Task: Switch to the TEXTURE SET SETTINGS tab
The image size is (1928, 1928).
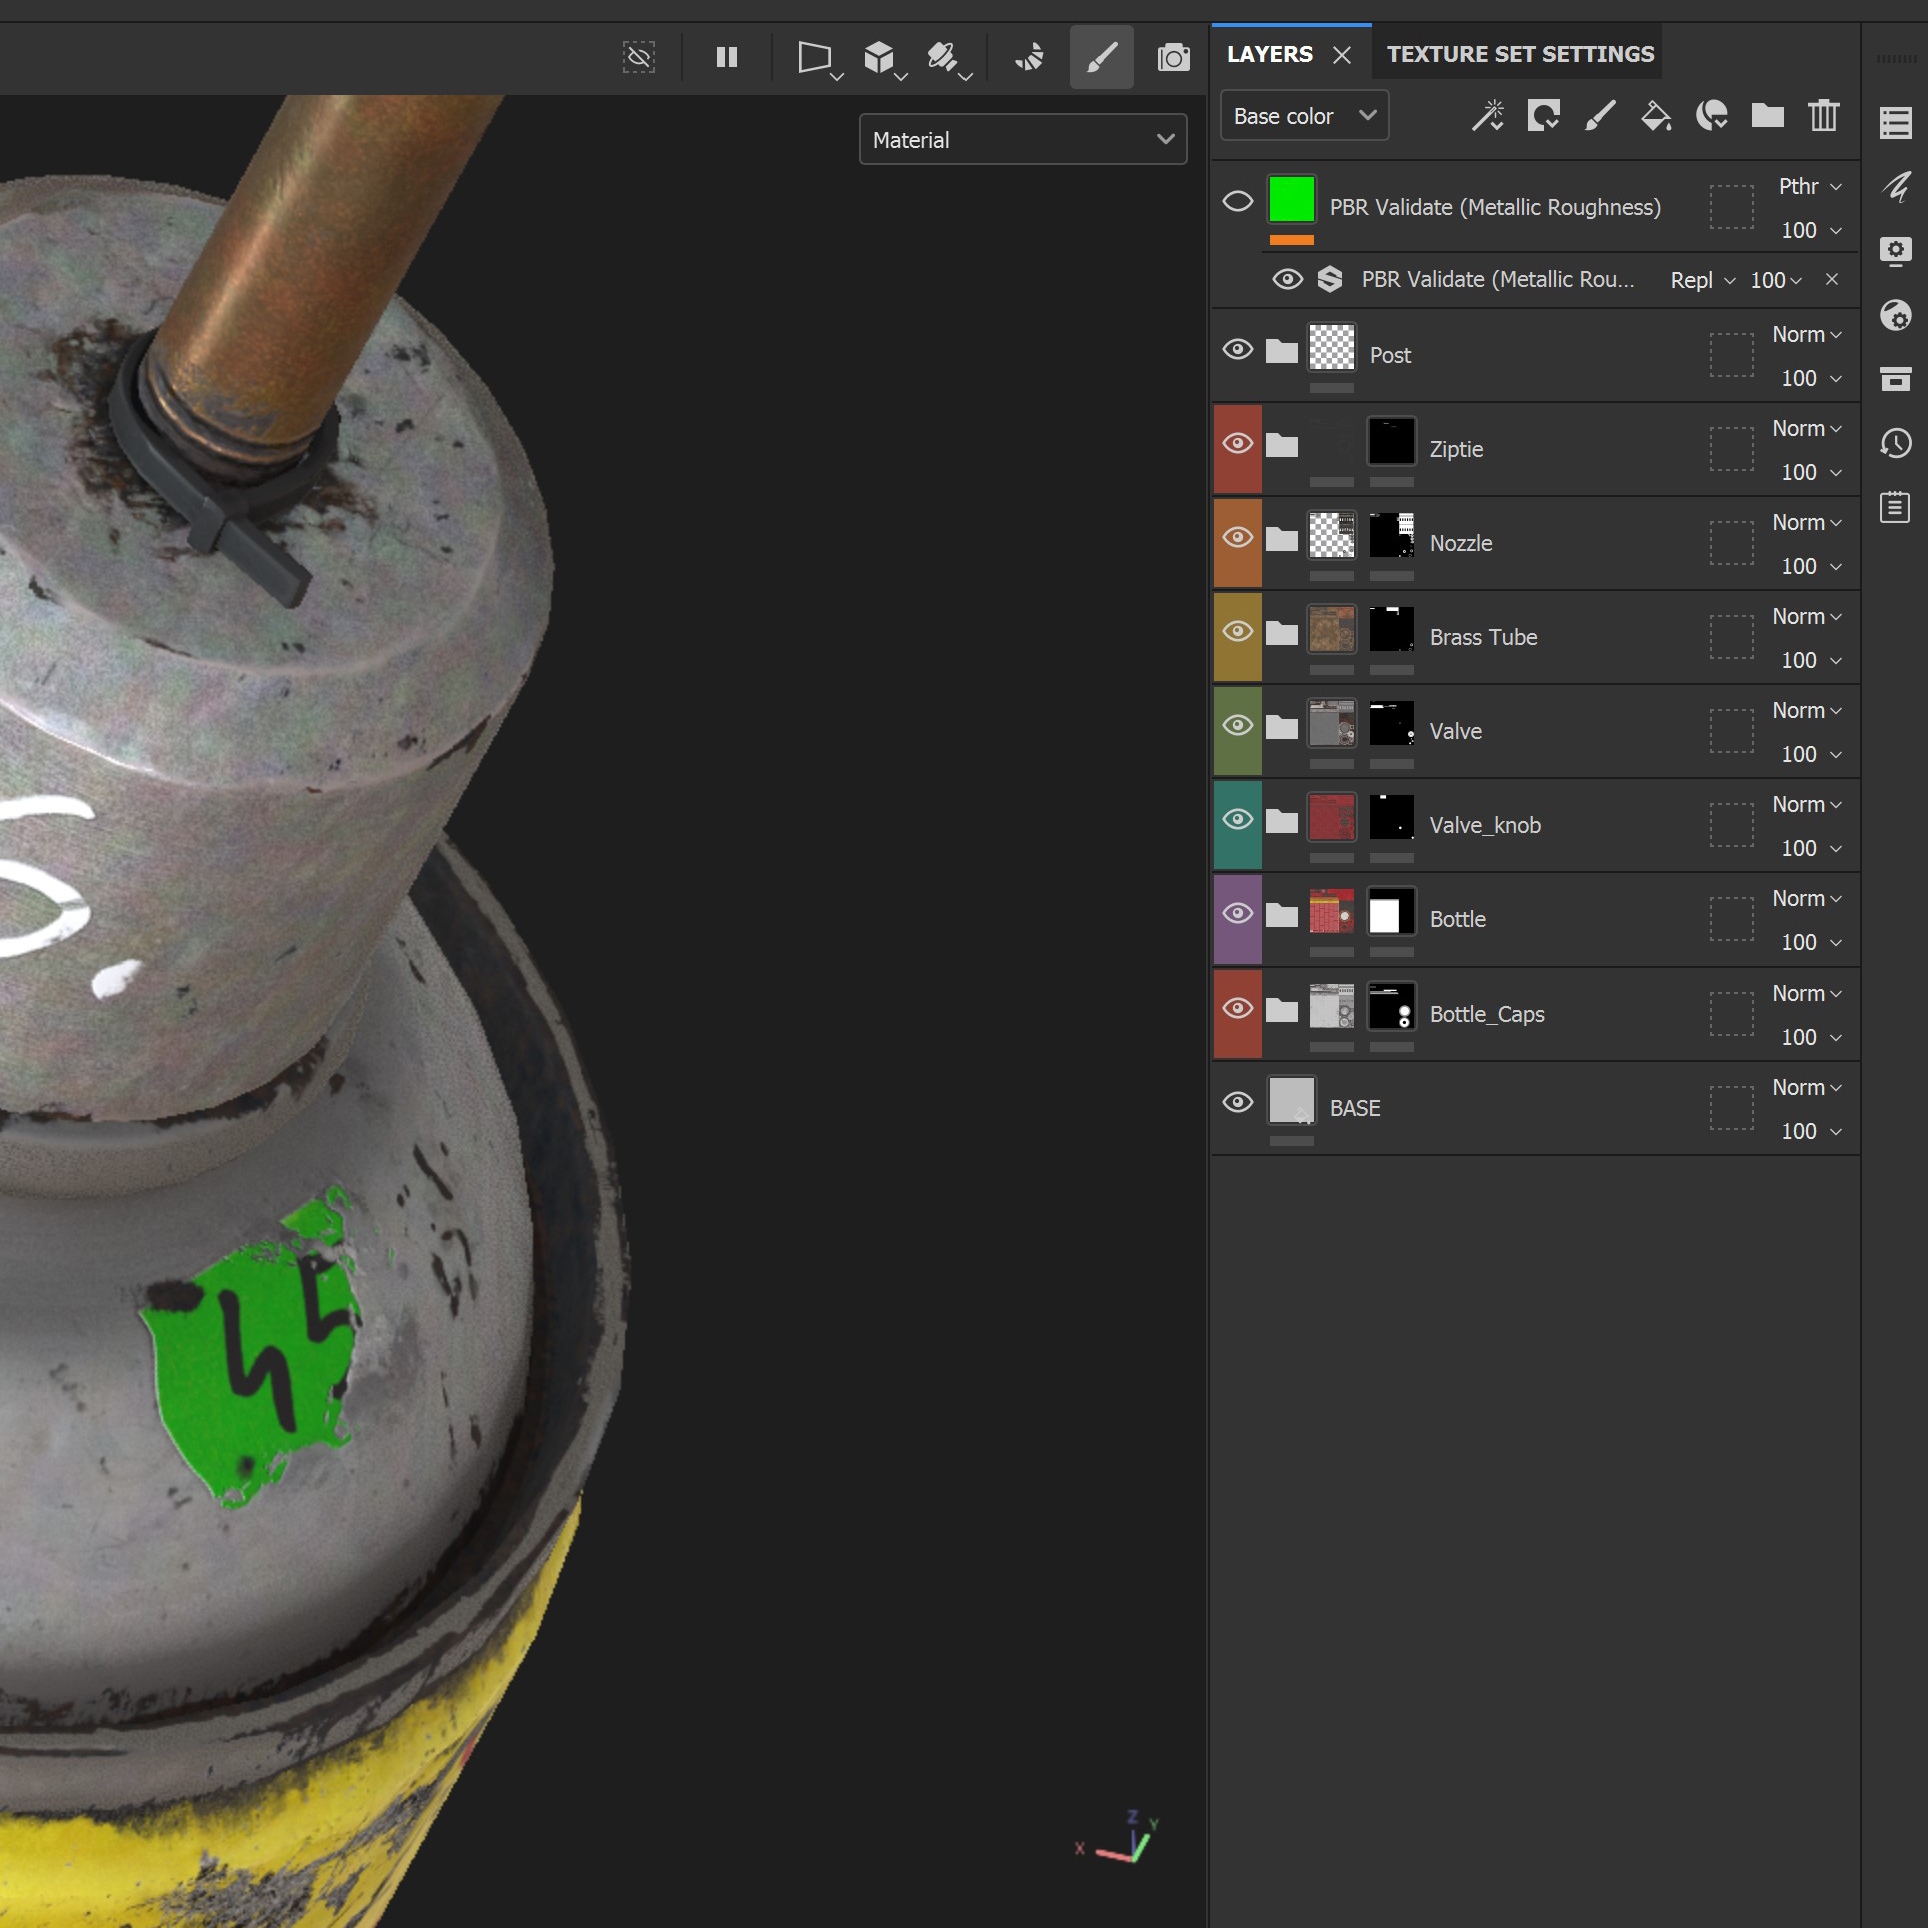Action: click(1516, 53)
